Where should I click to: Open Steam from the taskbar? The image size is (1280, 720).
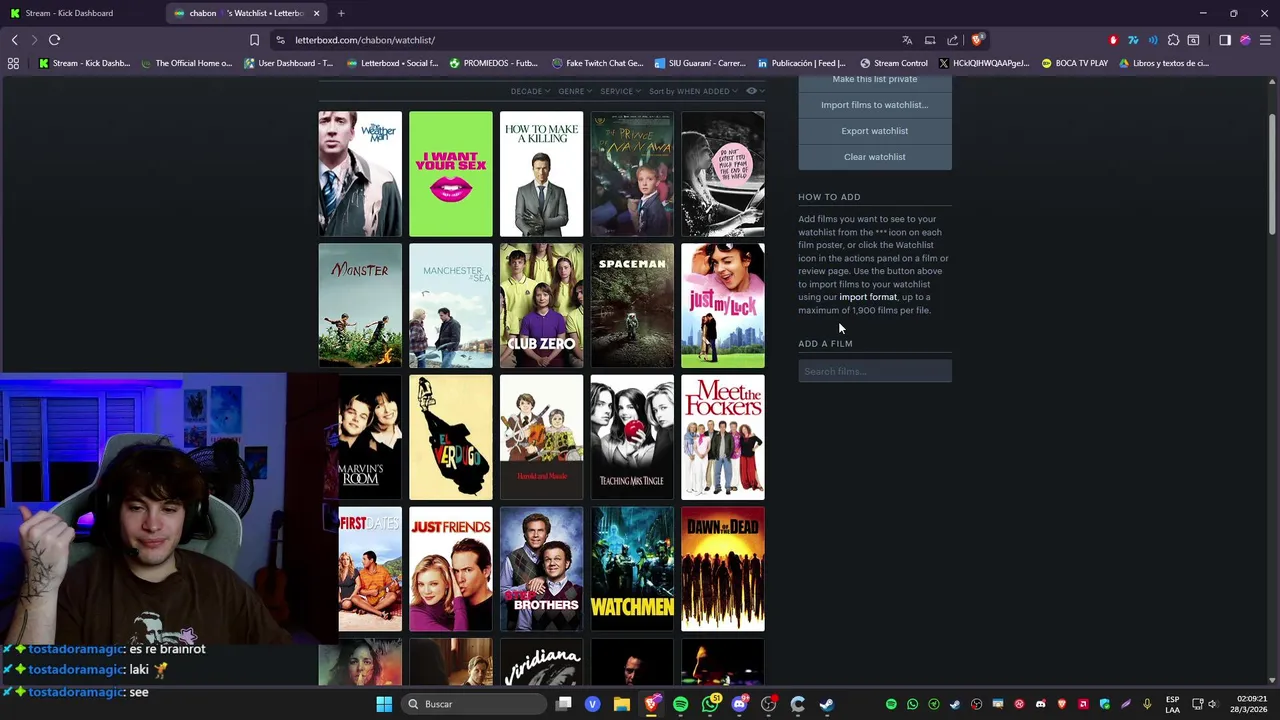827,704
